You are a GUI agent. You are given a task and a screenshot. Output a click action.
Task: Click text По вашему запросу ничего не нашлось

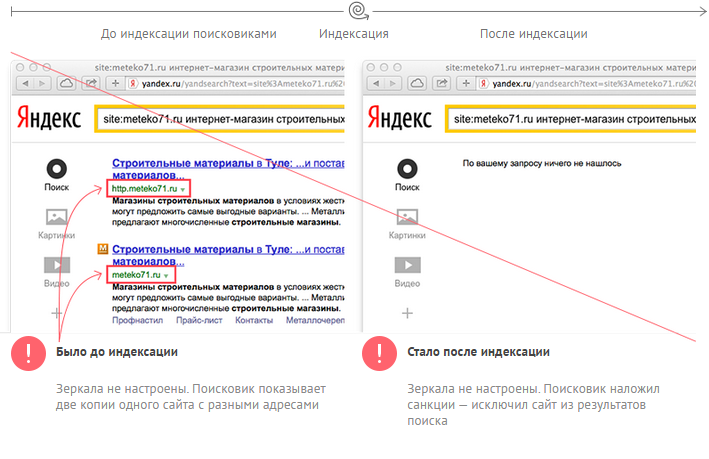coord(542,163)
